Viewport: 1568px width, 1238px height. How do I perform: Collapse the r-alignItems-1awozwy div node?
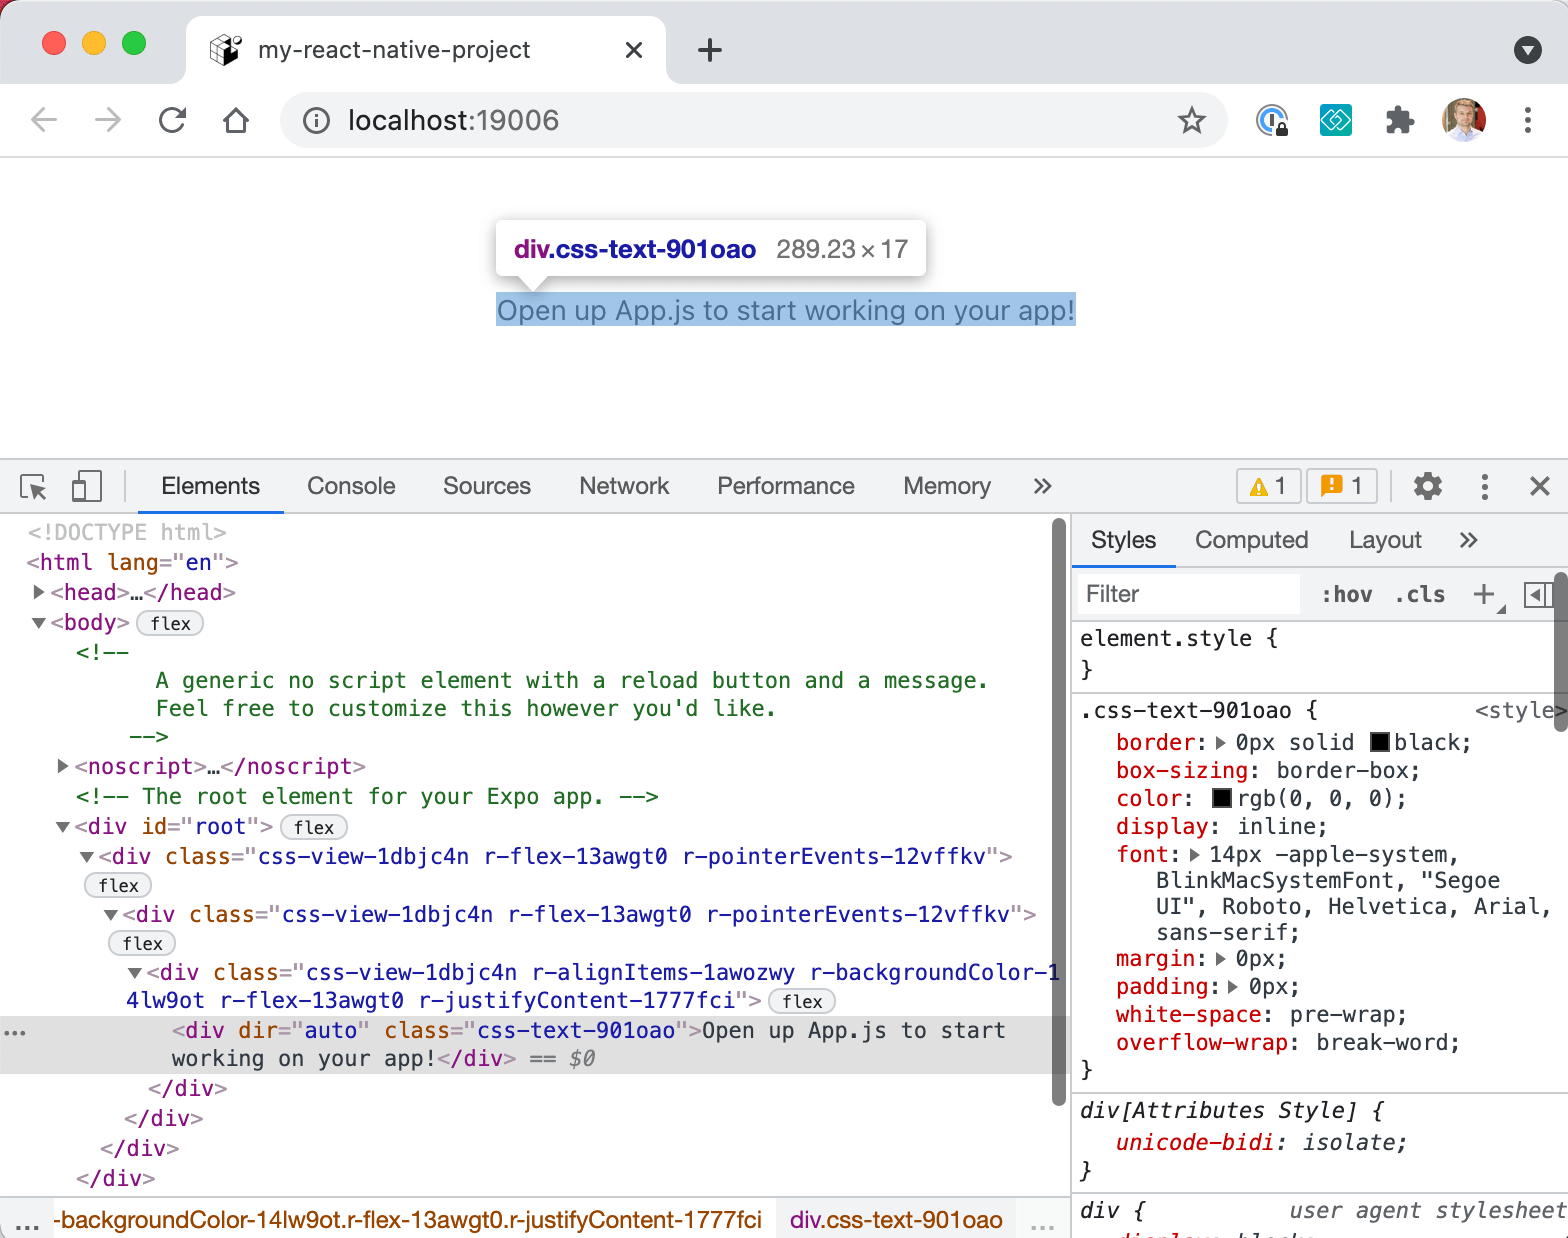point(135,972)
